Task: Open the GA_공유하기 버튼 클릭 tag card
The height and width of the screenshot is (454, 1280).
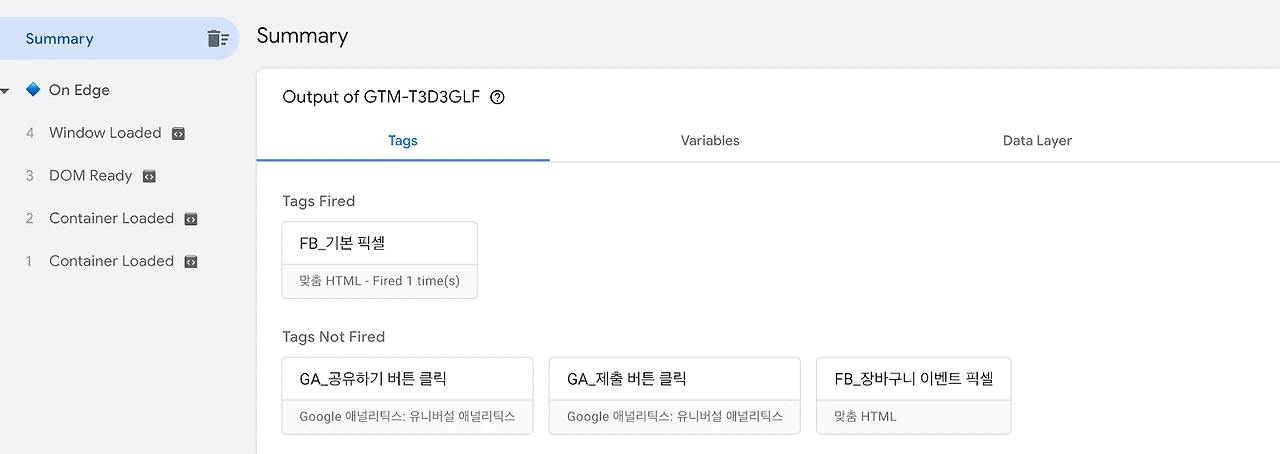Action: pyautogui.click(x=408, y=396)
